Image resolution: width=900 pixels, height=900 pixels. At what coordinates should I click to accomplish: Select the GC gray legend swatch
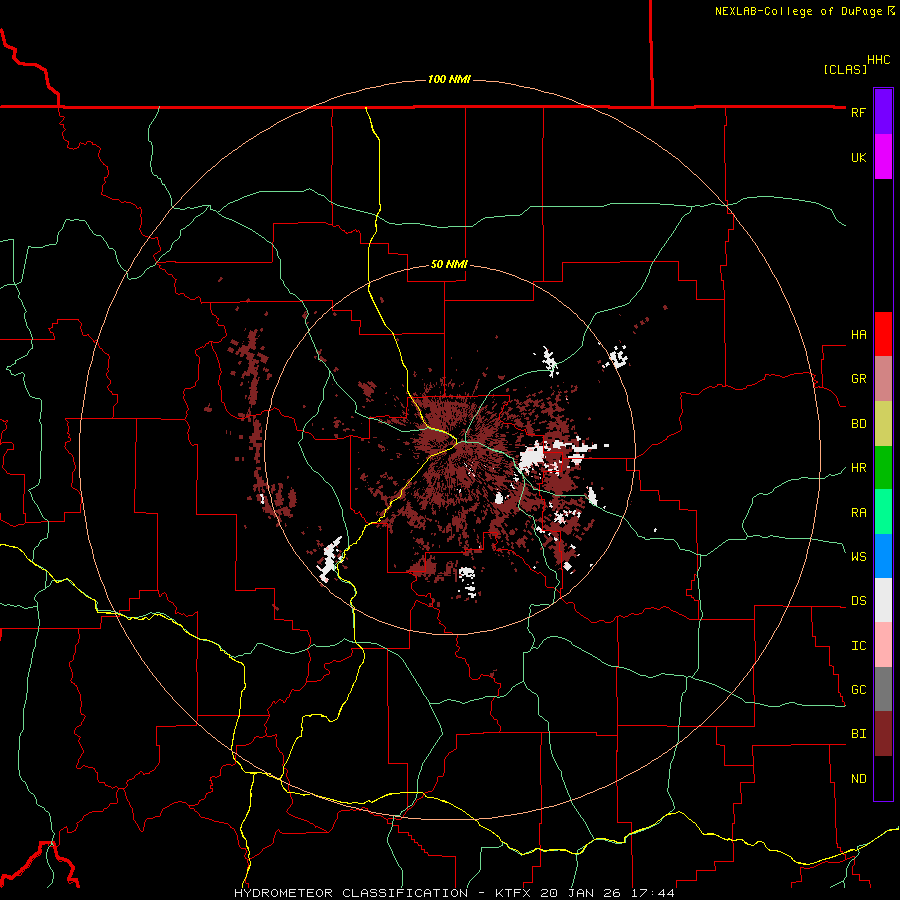[883, 689]
